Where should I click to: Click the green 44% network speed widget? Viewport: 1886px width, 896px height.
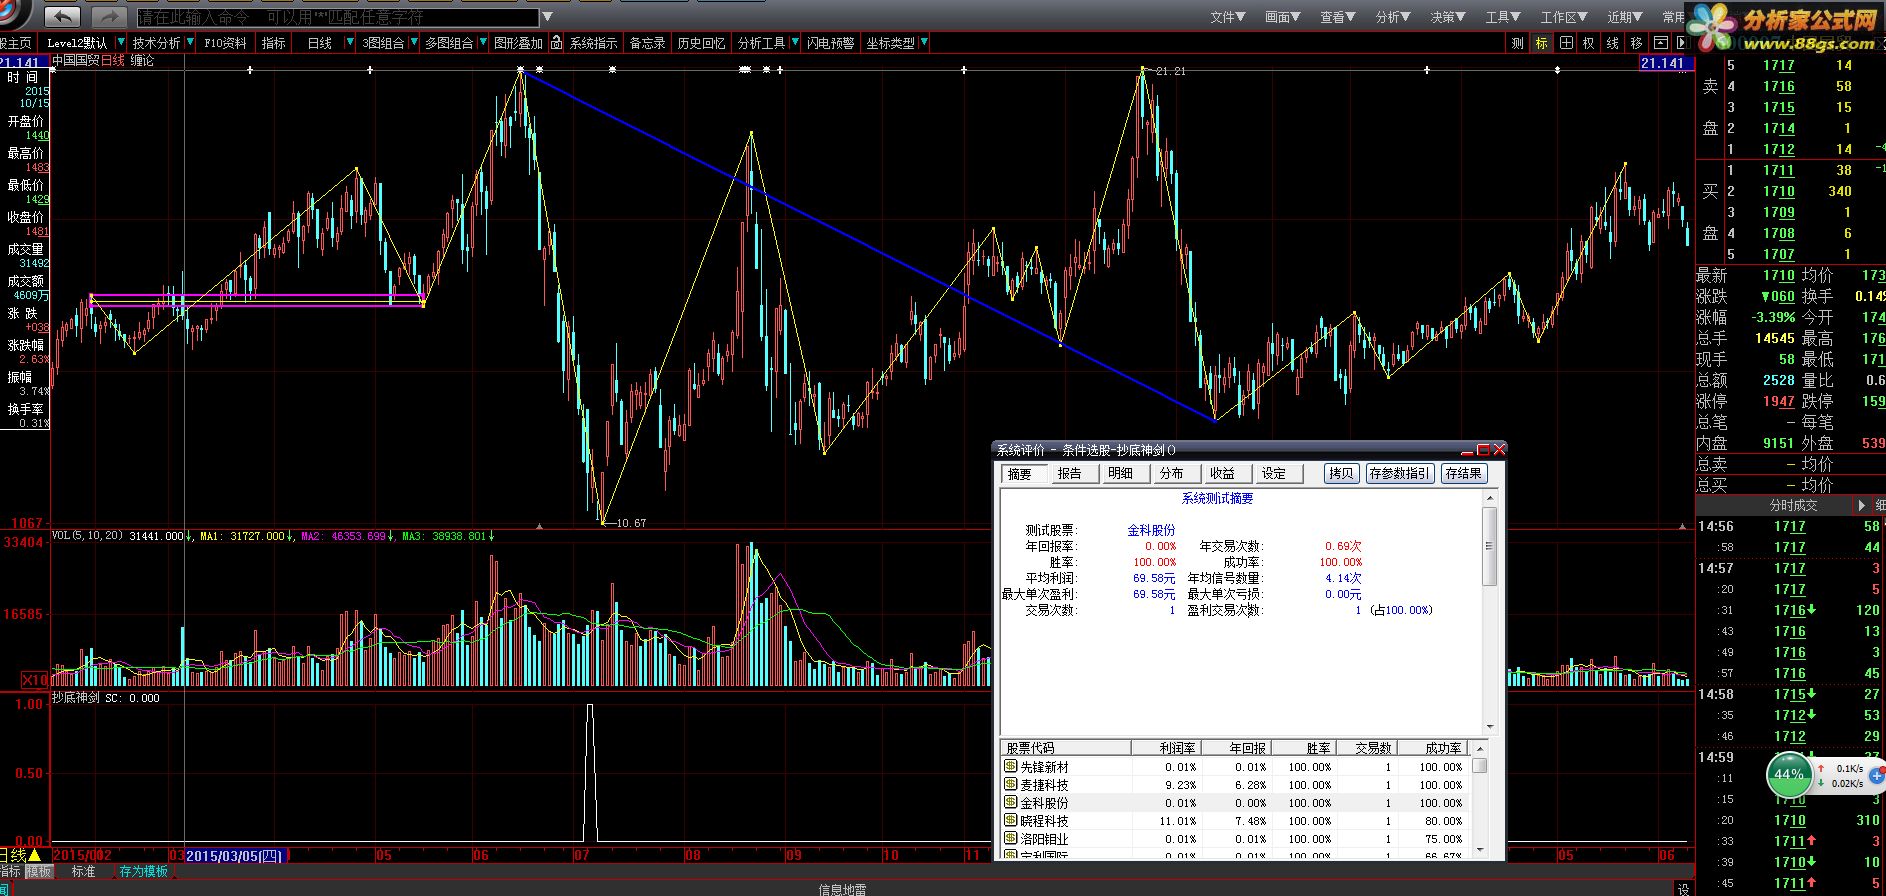pos(1788,774)
